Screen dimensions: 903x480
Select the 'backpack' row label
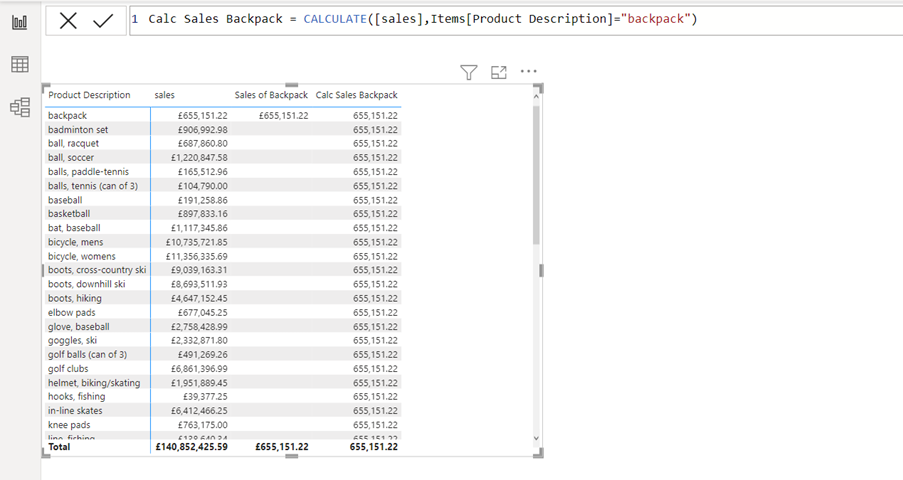click(67, 116)
